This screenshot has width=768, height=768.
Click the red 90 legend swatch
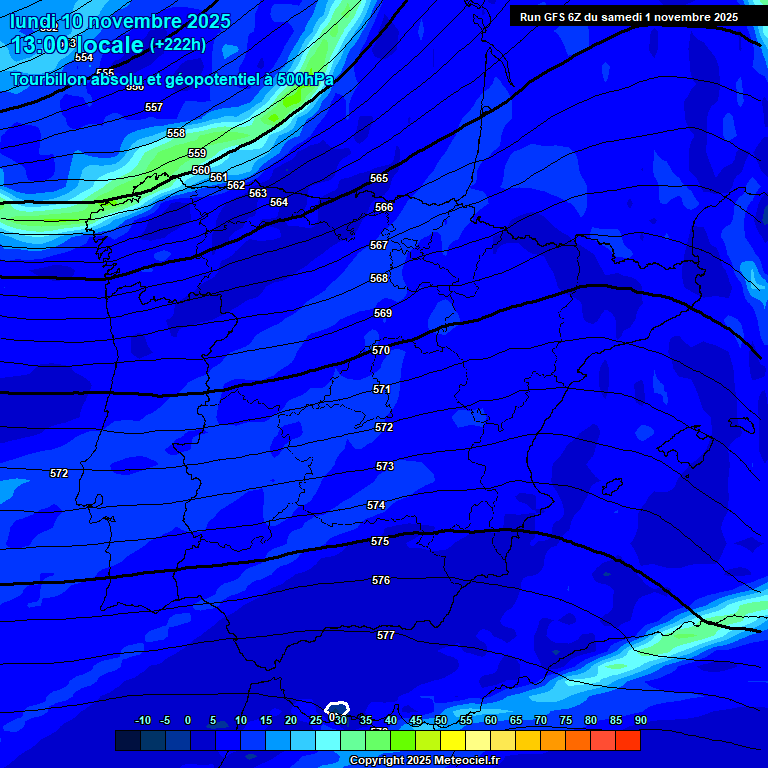(628, 741)
